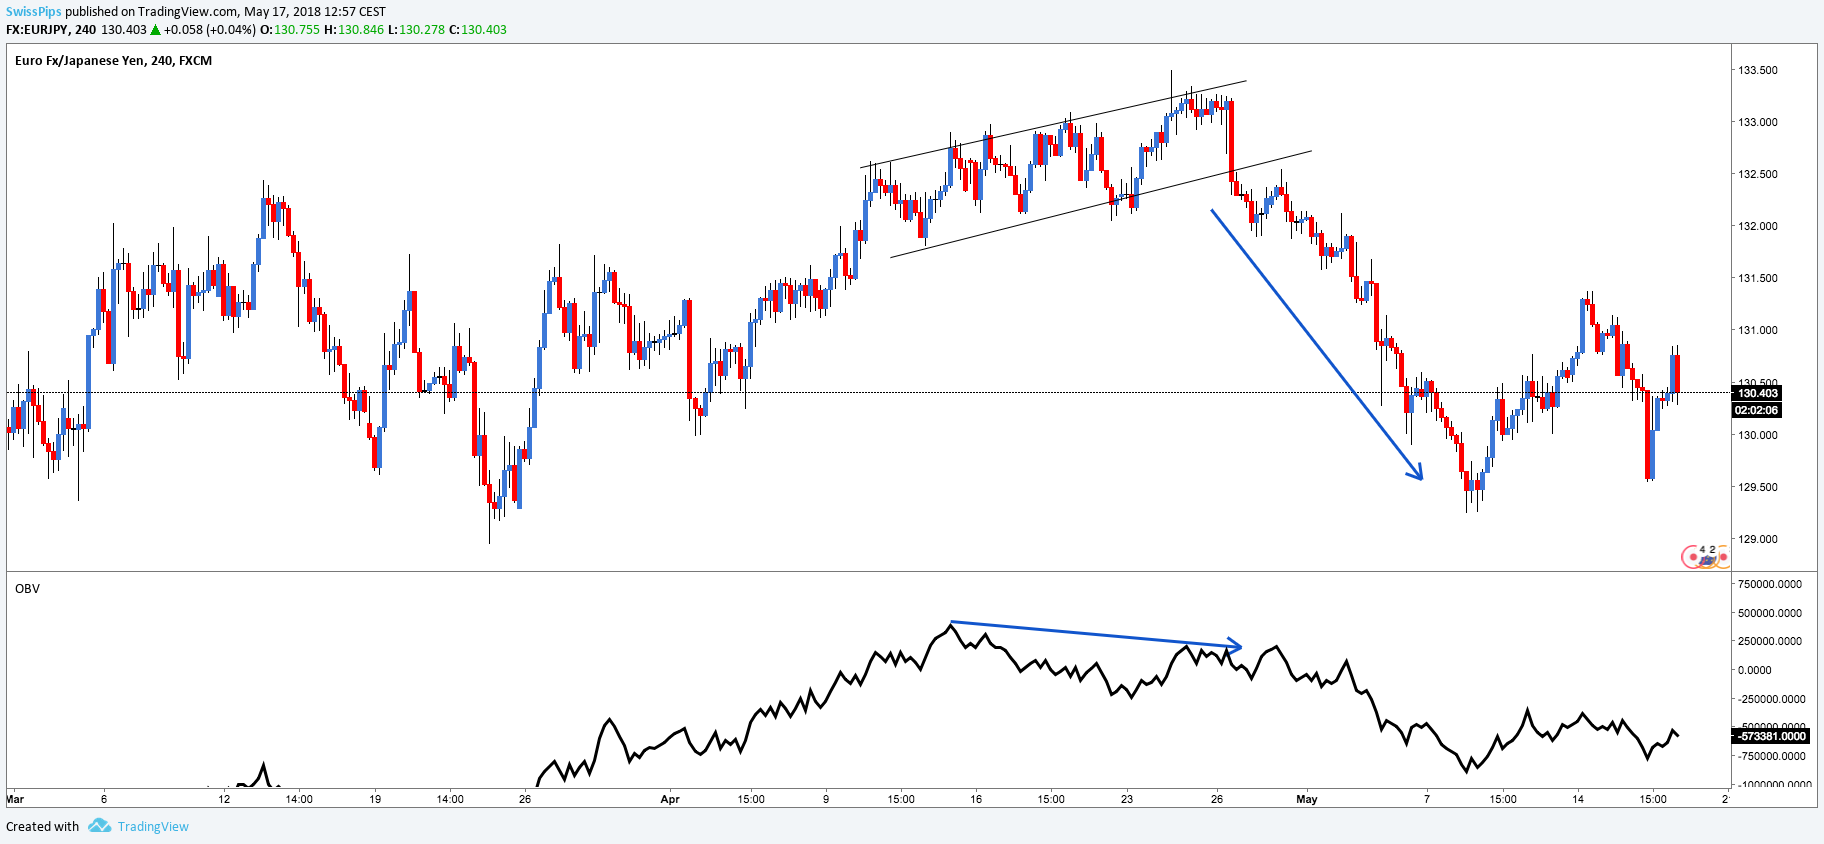Image resolution: width=1824 pixels, height=844 pixels.
Task: Click the 133.000 price axis label
Action: point(1757,122)
